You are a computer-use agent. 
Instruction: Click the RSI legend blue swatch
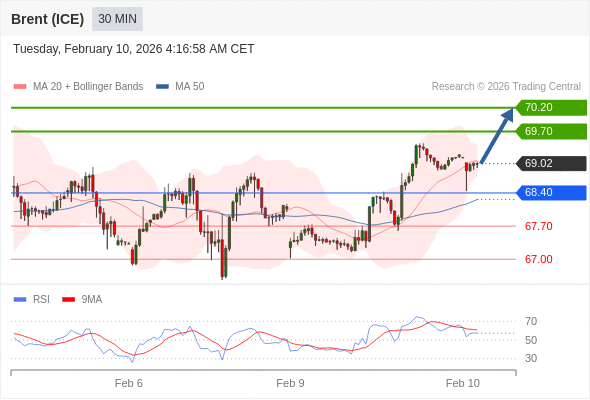[20, 300]
